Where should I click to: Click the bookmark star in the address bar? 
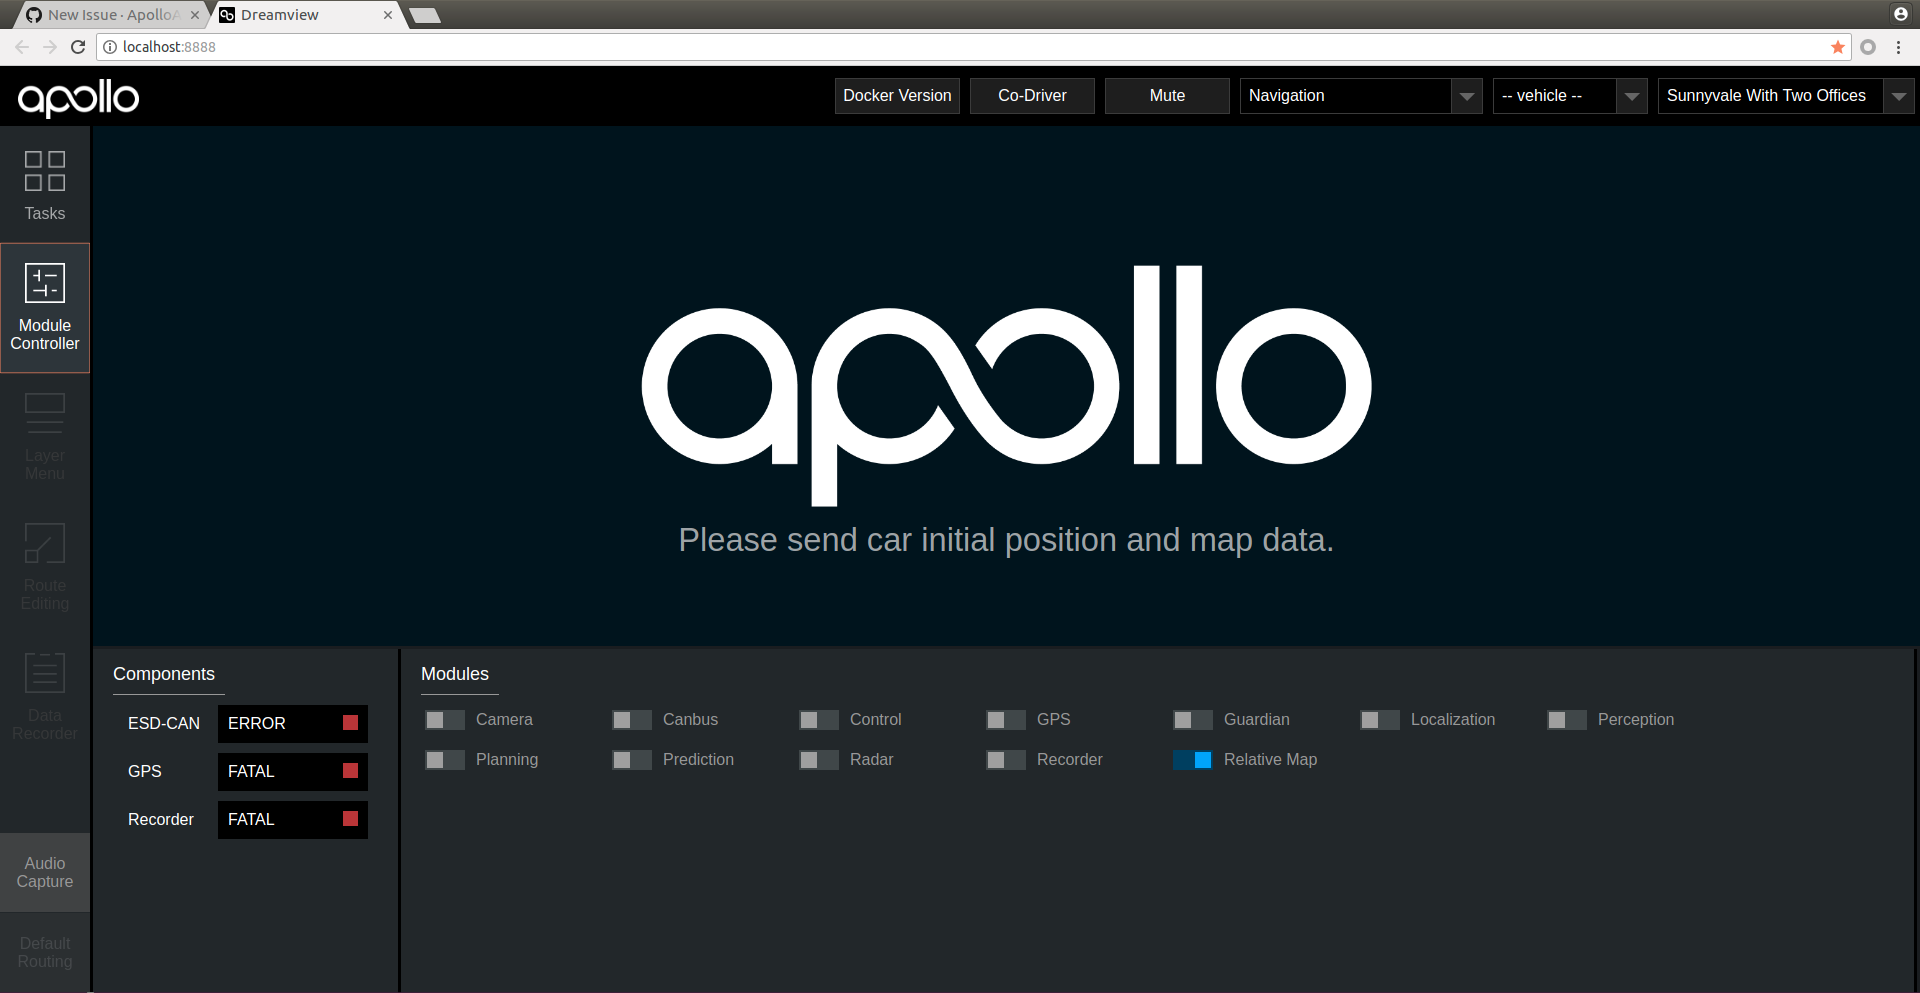pos(1838,47)
